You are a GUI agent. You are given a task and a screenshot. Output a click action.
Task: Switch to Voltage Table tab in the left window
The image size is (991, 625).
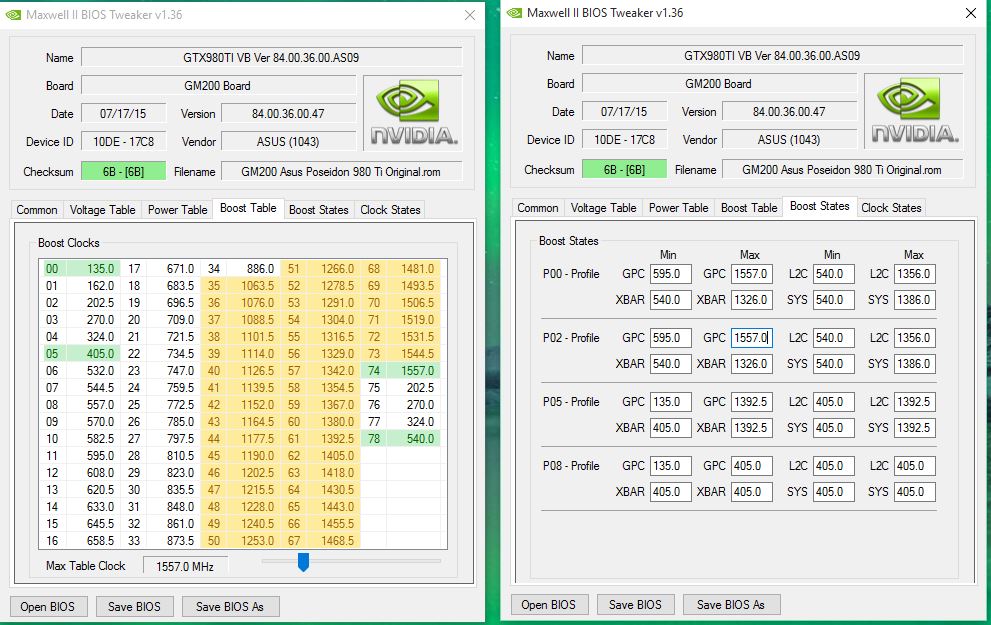pos(102,210)
